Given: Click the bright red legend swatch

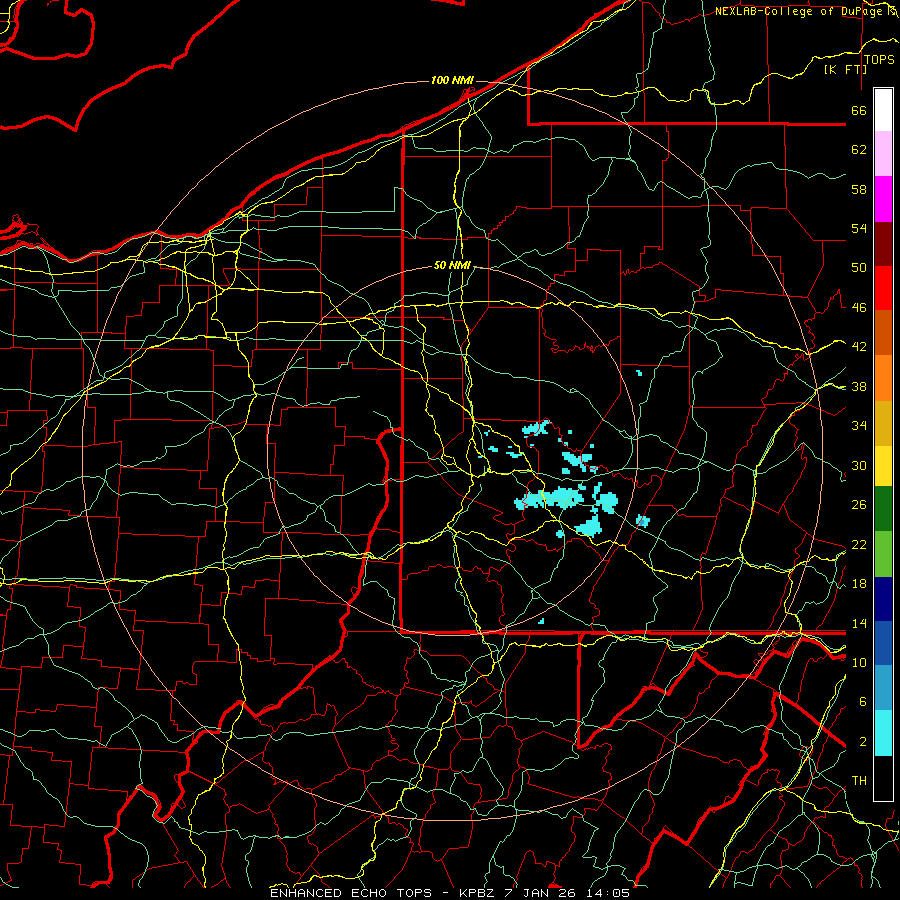Looking at the screenshot, I should point(883,288).
